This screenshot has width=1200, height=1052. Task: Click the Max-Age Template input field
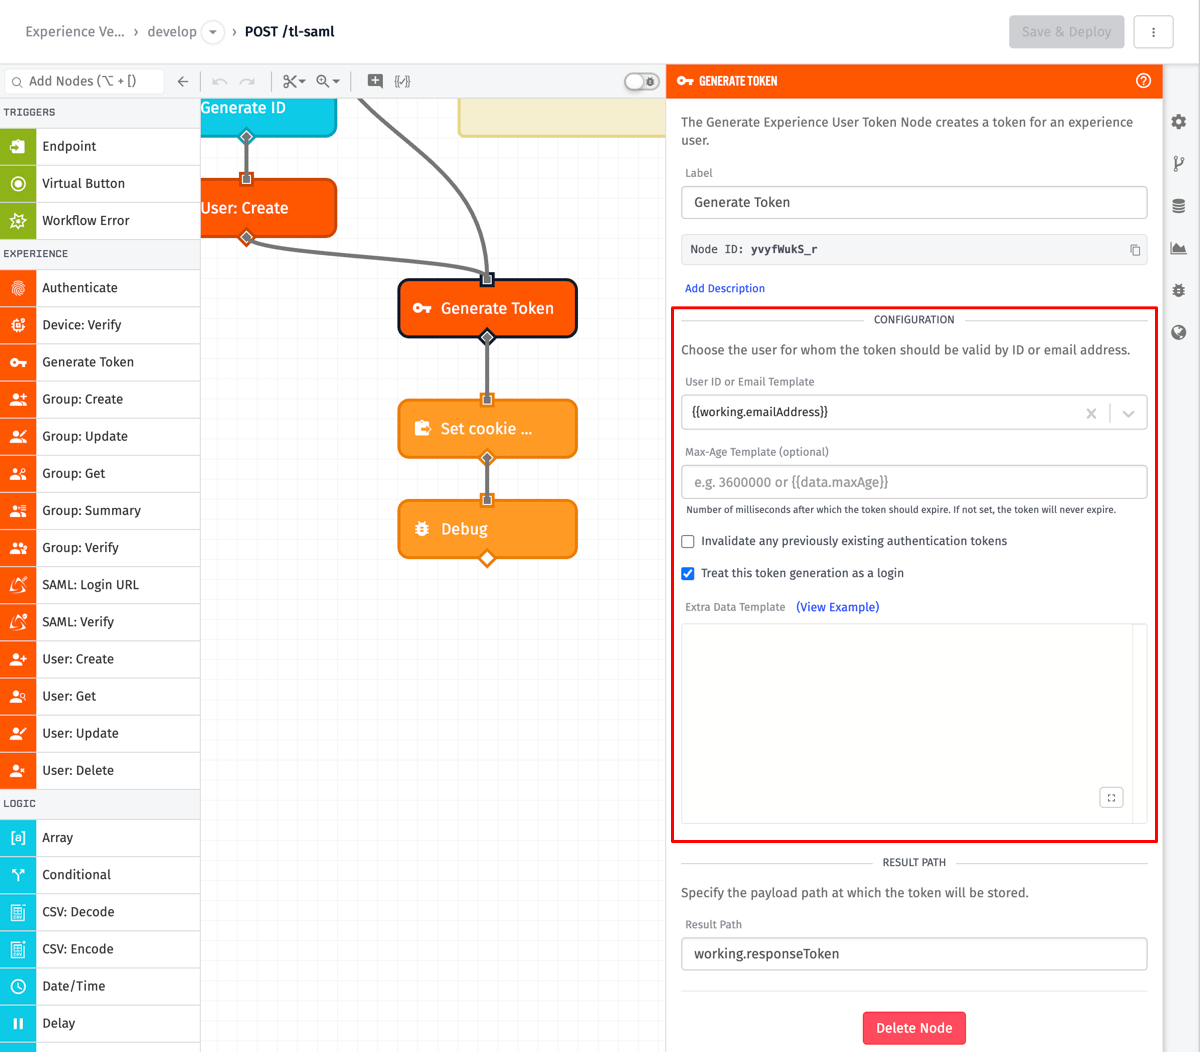914,482
